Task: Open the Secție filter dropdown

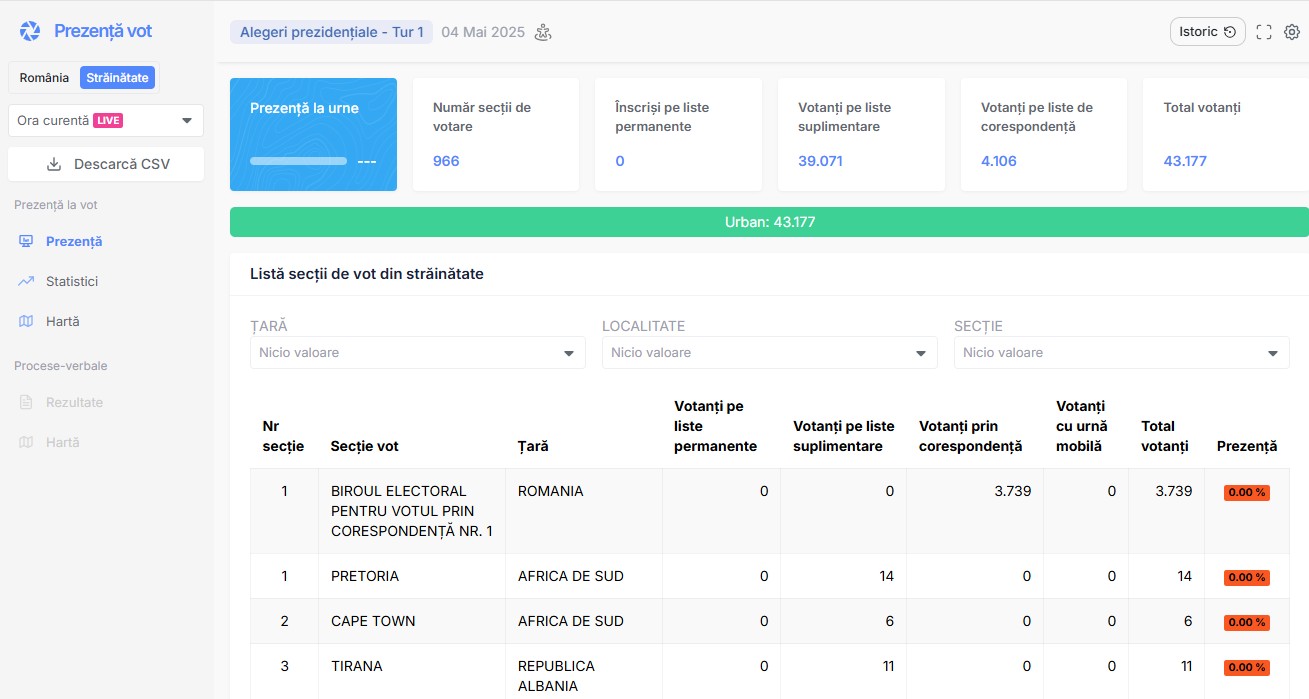Action: (x=1121, y=353)
